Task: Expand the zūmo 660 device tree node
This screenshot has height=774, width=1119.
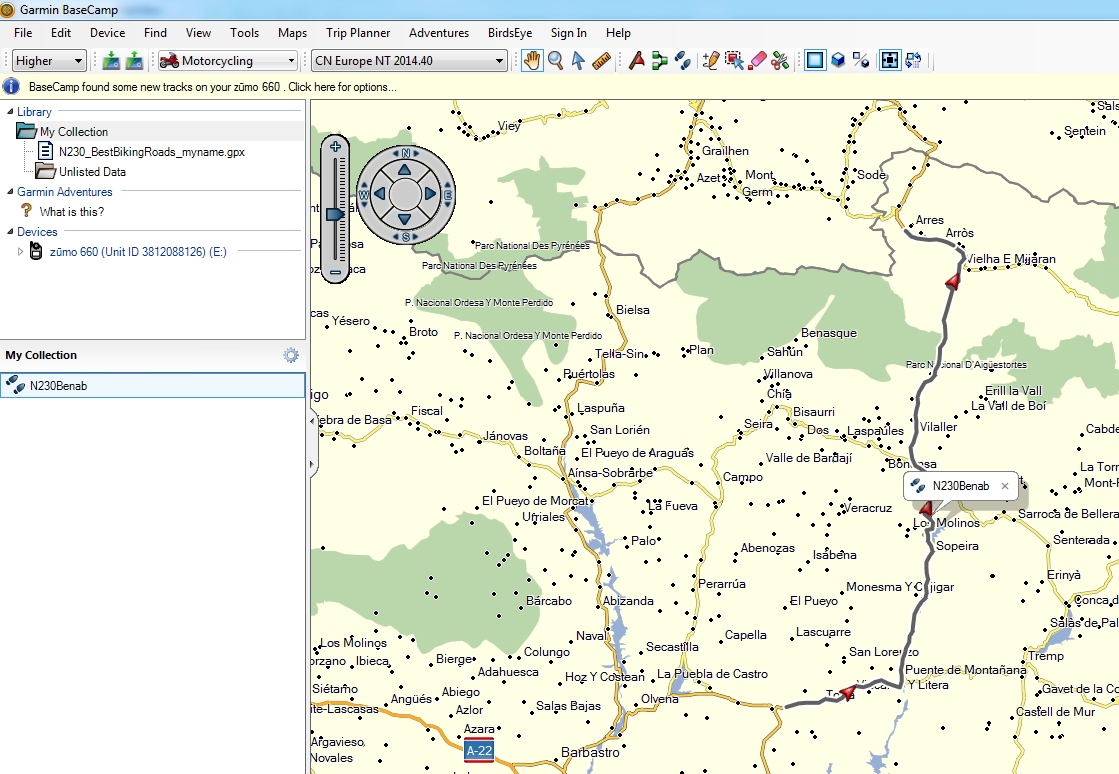Action: click(x=20, y=252)
